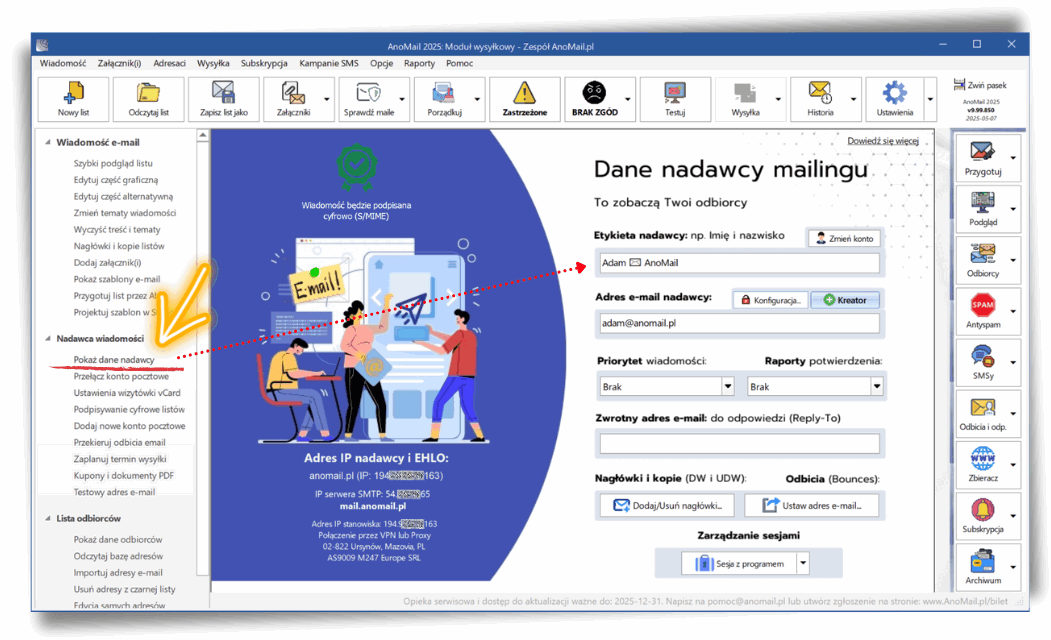This screenshot has height=640, width=1051.
Task: Collapse the Nadawca wiadomości tree section
Action: tap(48, 338)
